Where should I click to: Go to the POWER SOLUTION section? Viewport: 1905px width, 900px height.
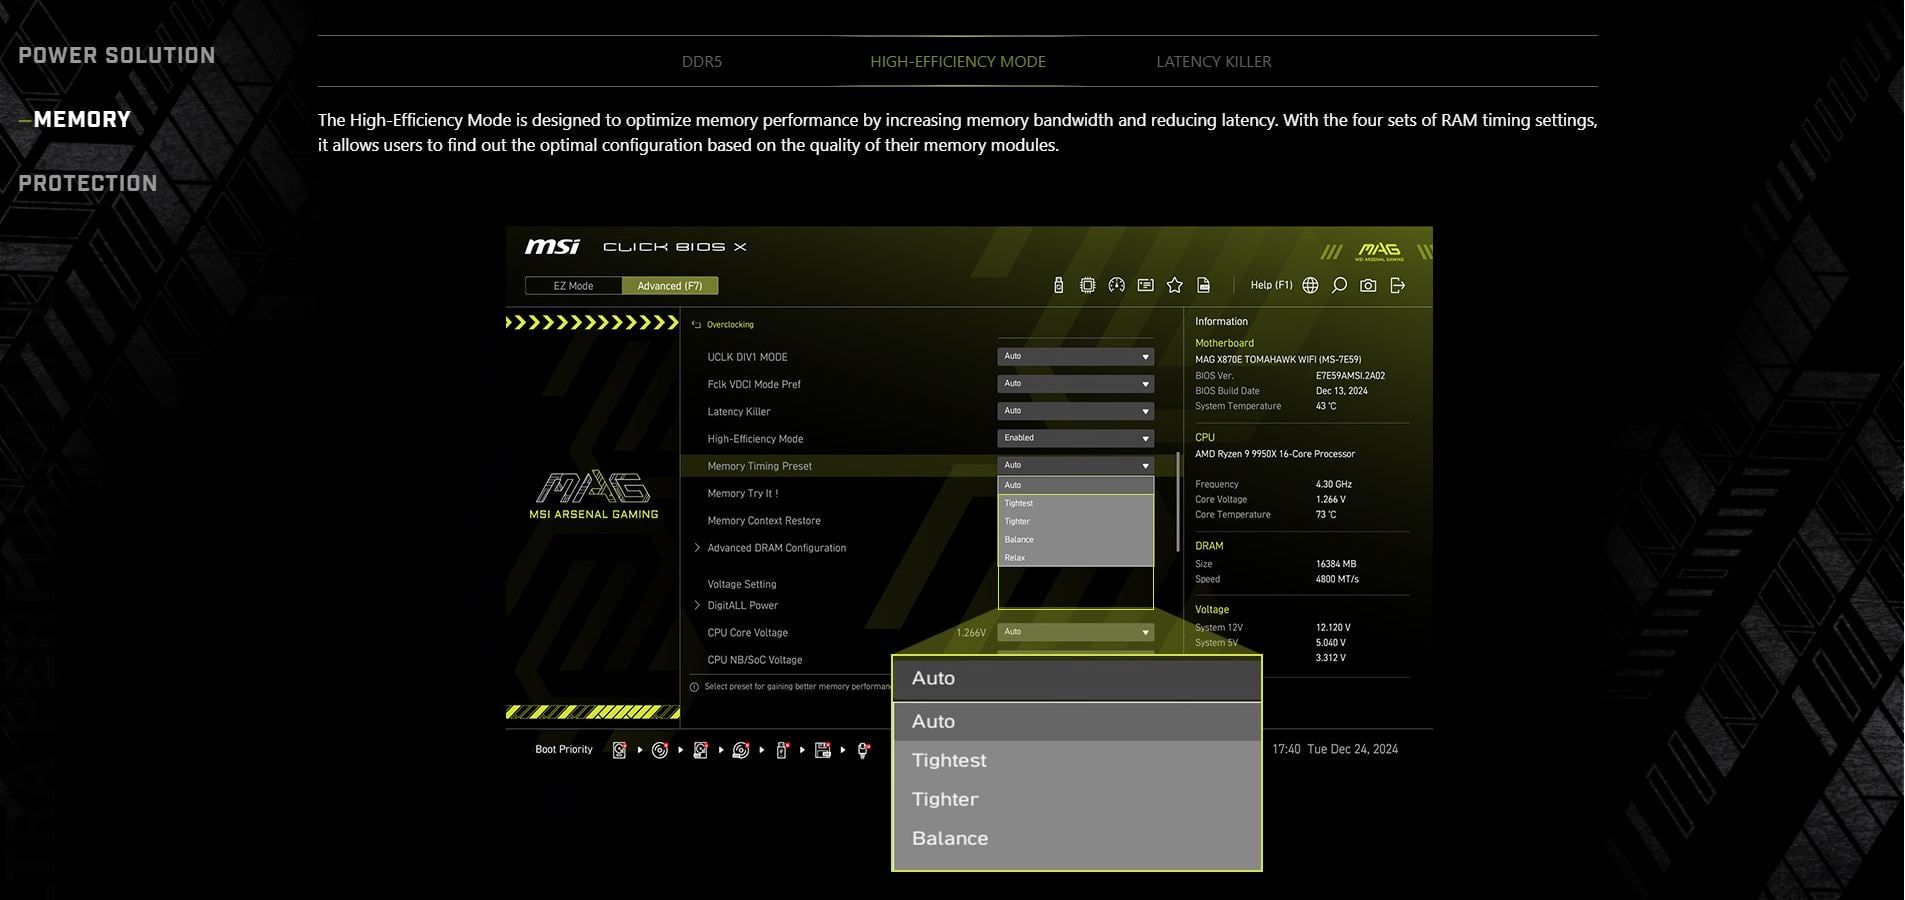click(117, 56)
